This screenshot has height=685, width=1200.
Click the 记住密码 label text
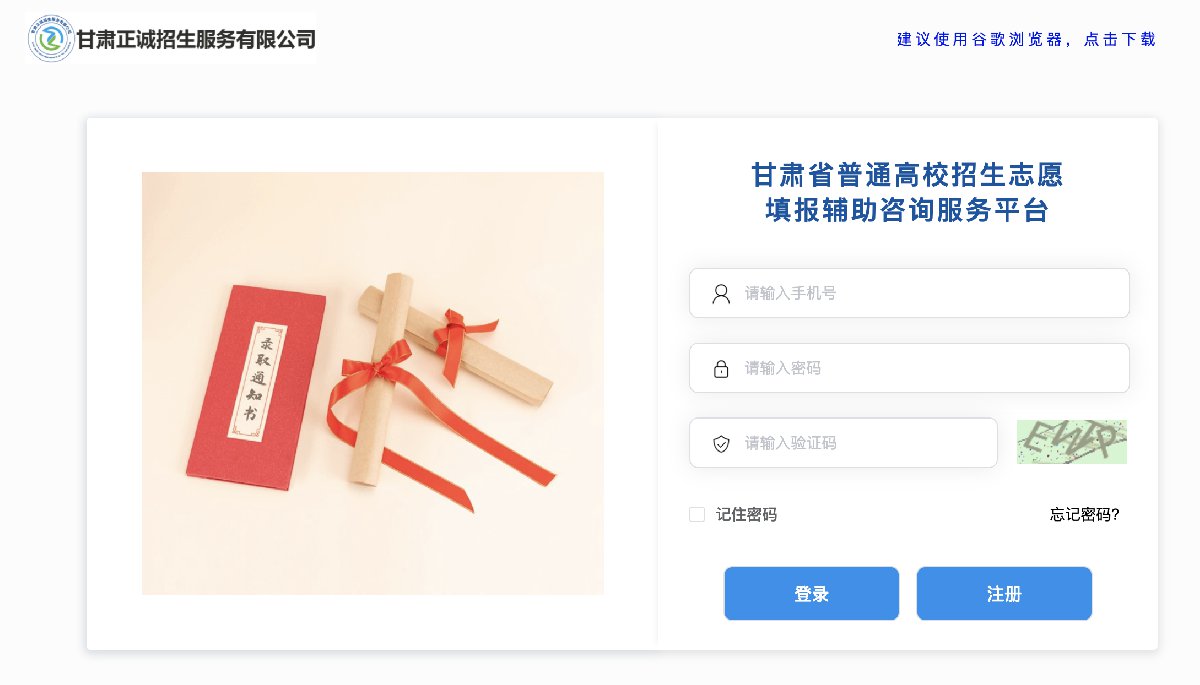(x=746, y=515)
